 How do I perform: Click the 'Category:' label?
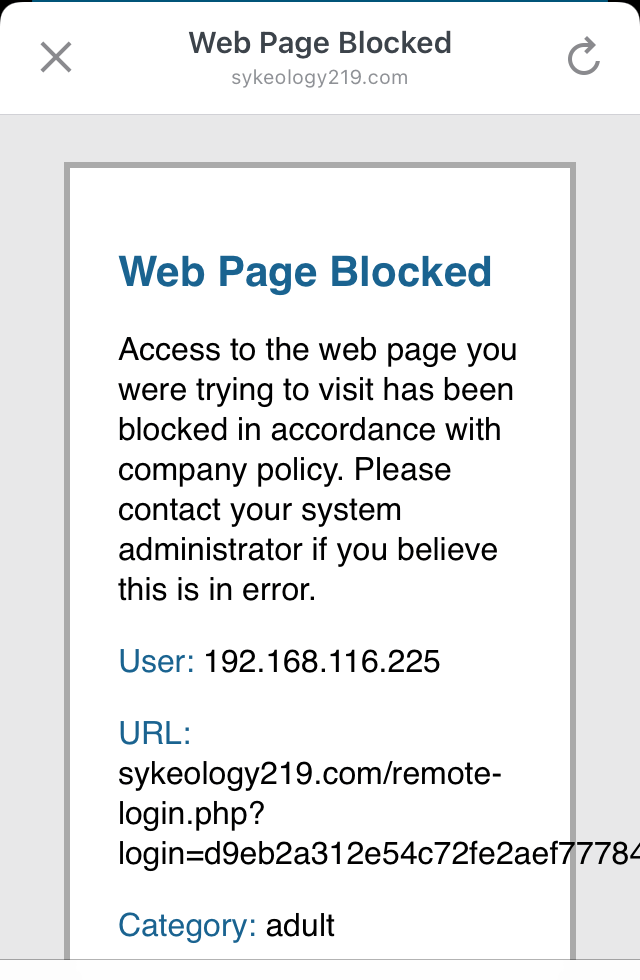[x=187, y=926]
